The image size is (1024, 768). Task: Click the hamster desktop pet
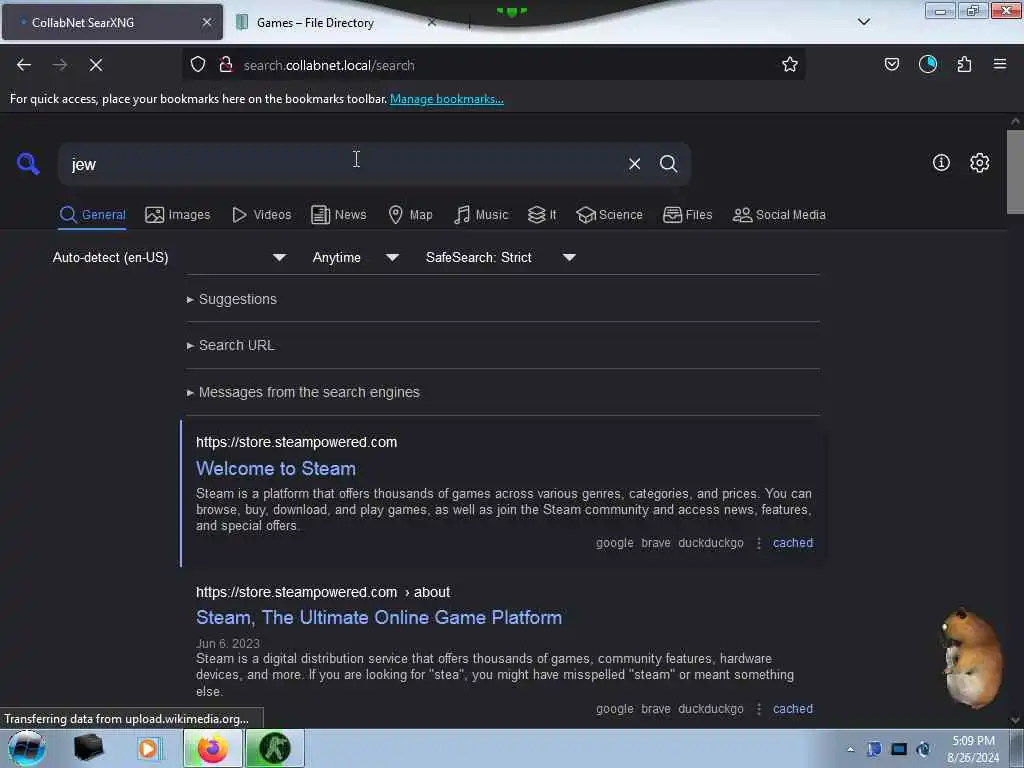coord(971,658)
